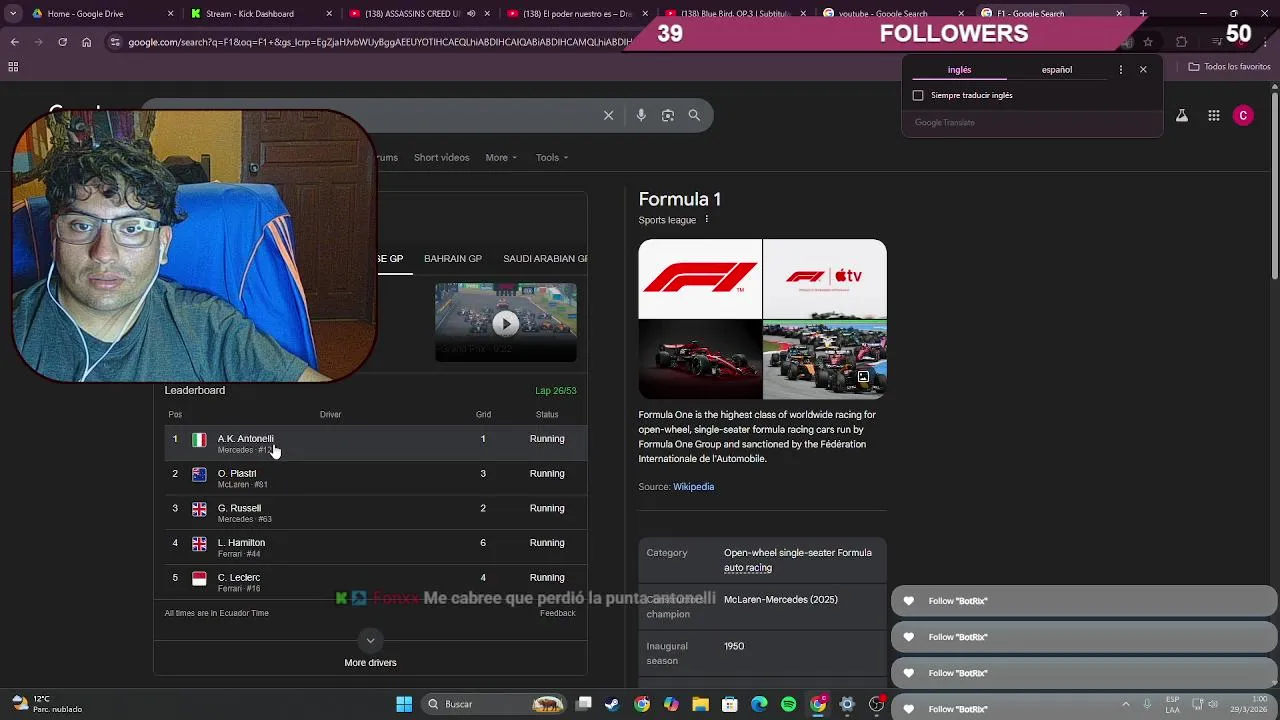Viewport: 1280px width, 720px height.
Task: Select the L. Hamilton leaderboard row
Action: coord(375,547)
